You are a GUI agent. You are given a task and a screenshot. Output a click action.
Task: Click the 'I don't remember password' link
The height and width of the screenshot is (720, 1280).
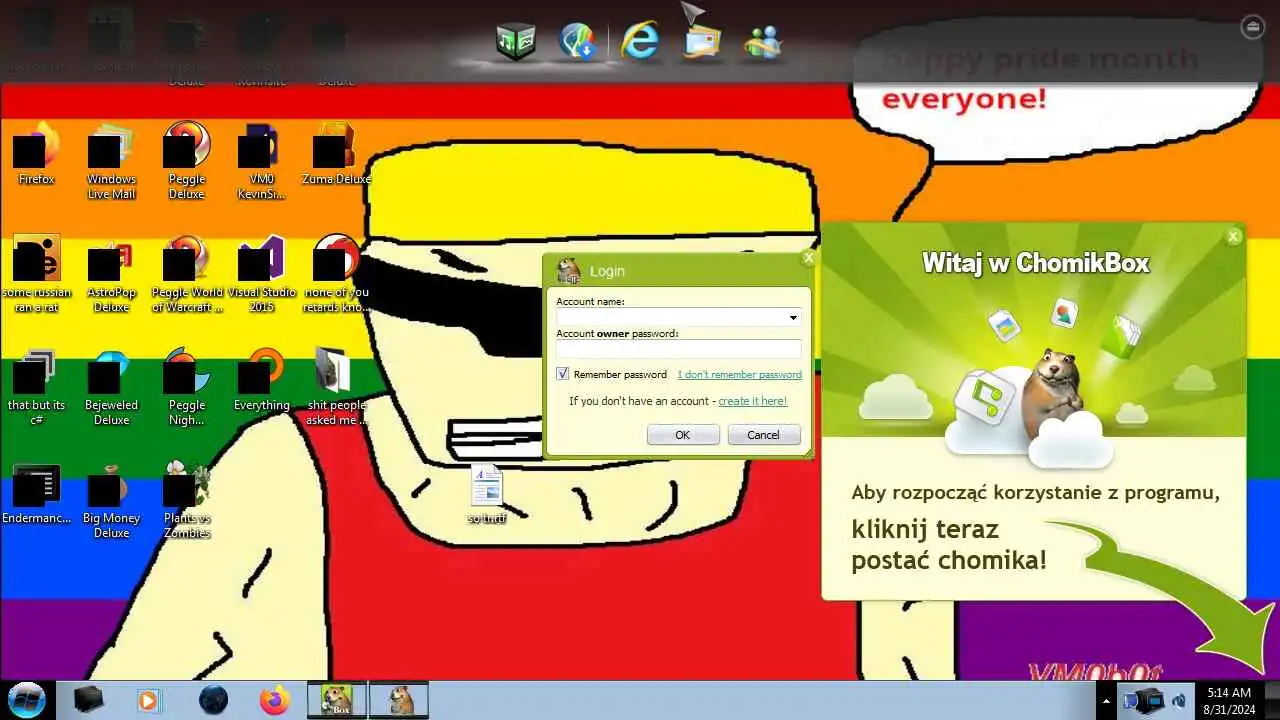click(739, 375)
